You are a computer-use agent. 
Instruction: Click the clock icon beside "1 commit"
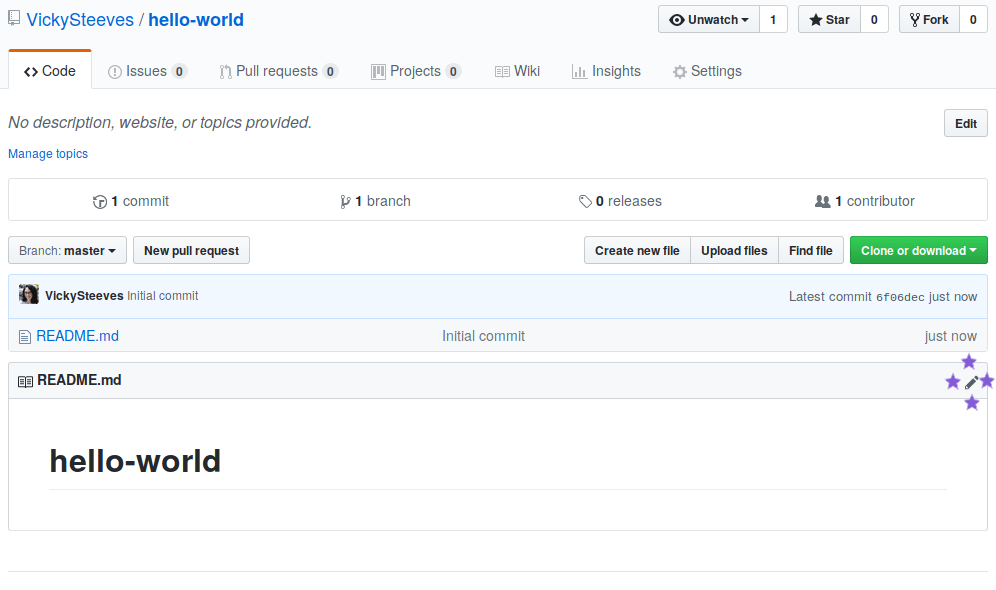tap(100, 201)
